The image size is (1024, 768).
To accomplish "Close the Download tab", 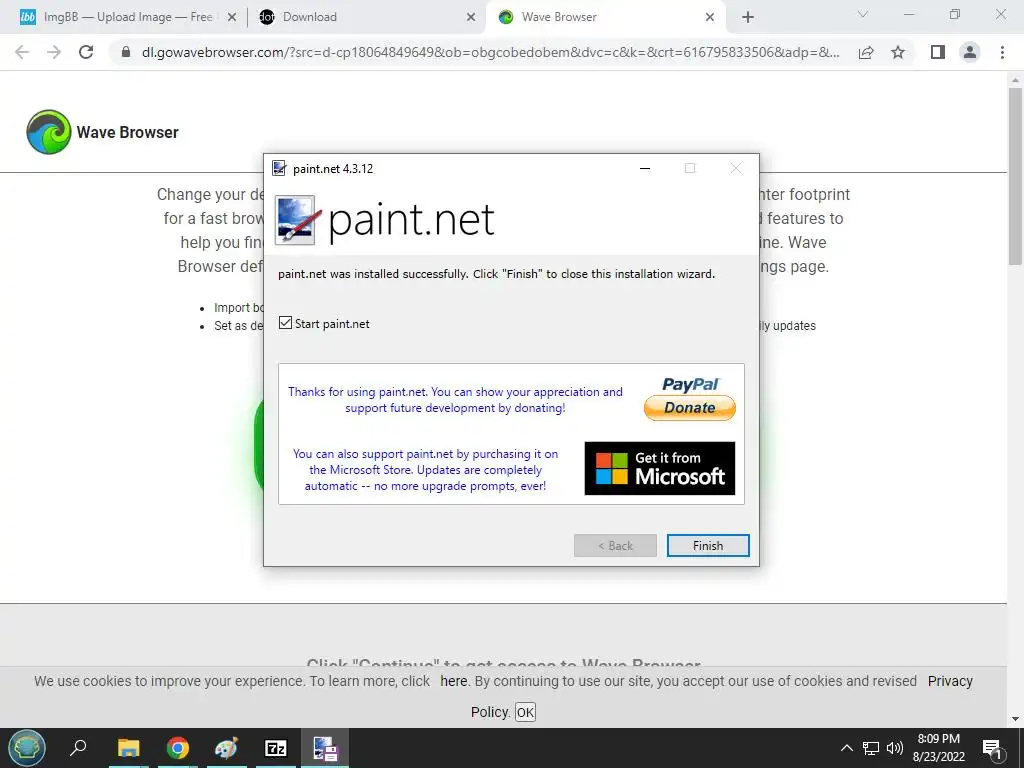I will tap(471, 18).
